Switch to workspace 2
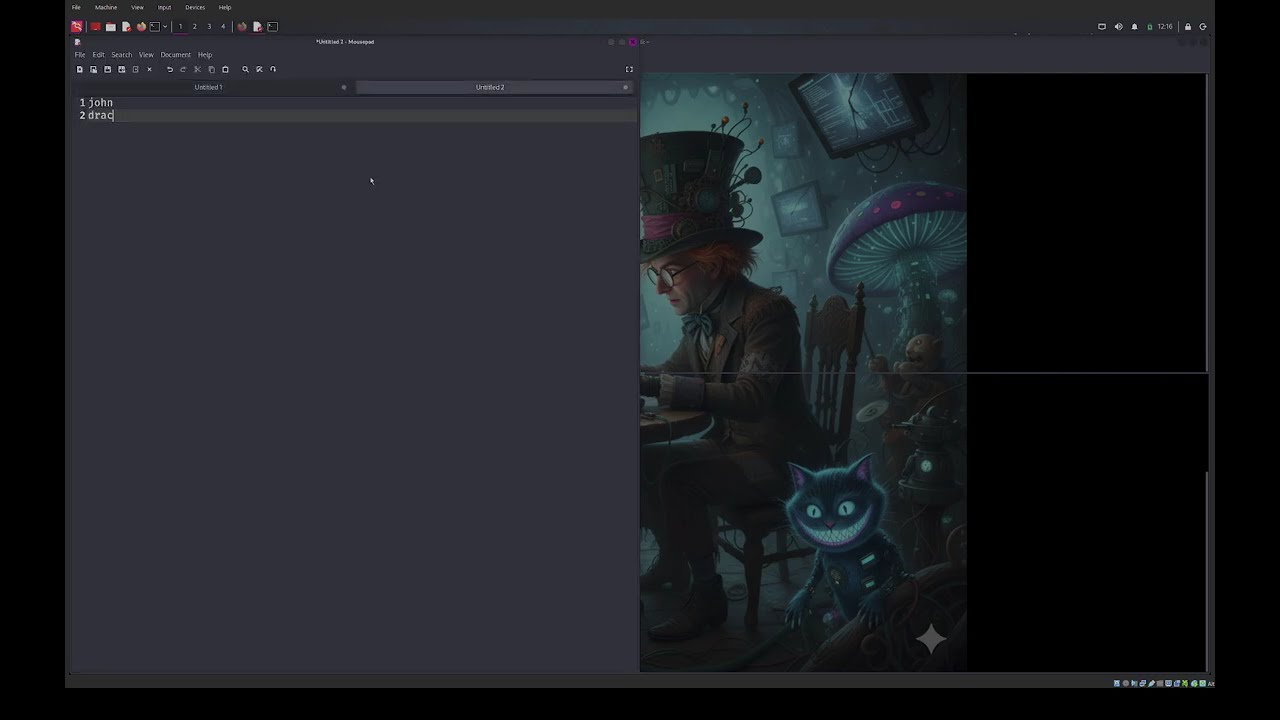1280x720 pixels. tap(194, 26)
